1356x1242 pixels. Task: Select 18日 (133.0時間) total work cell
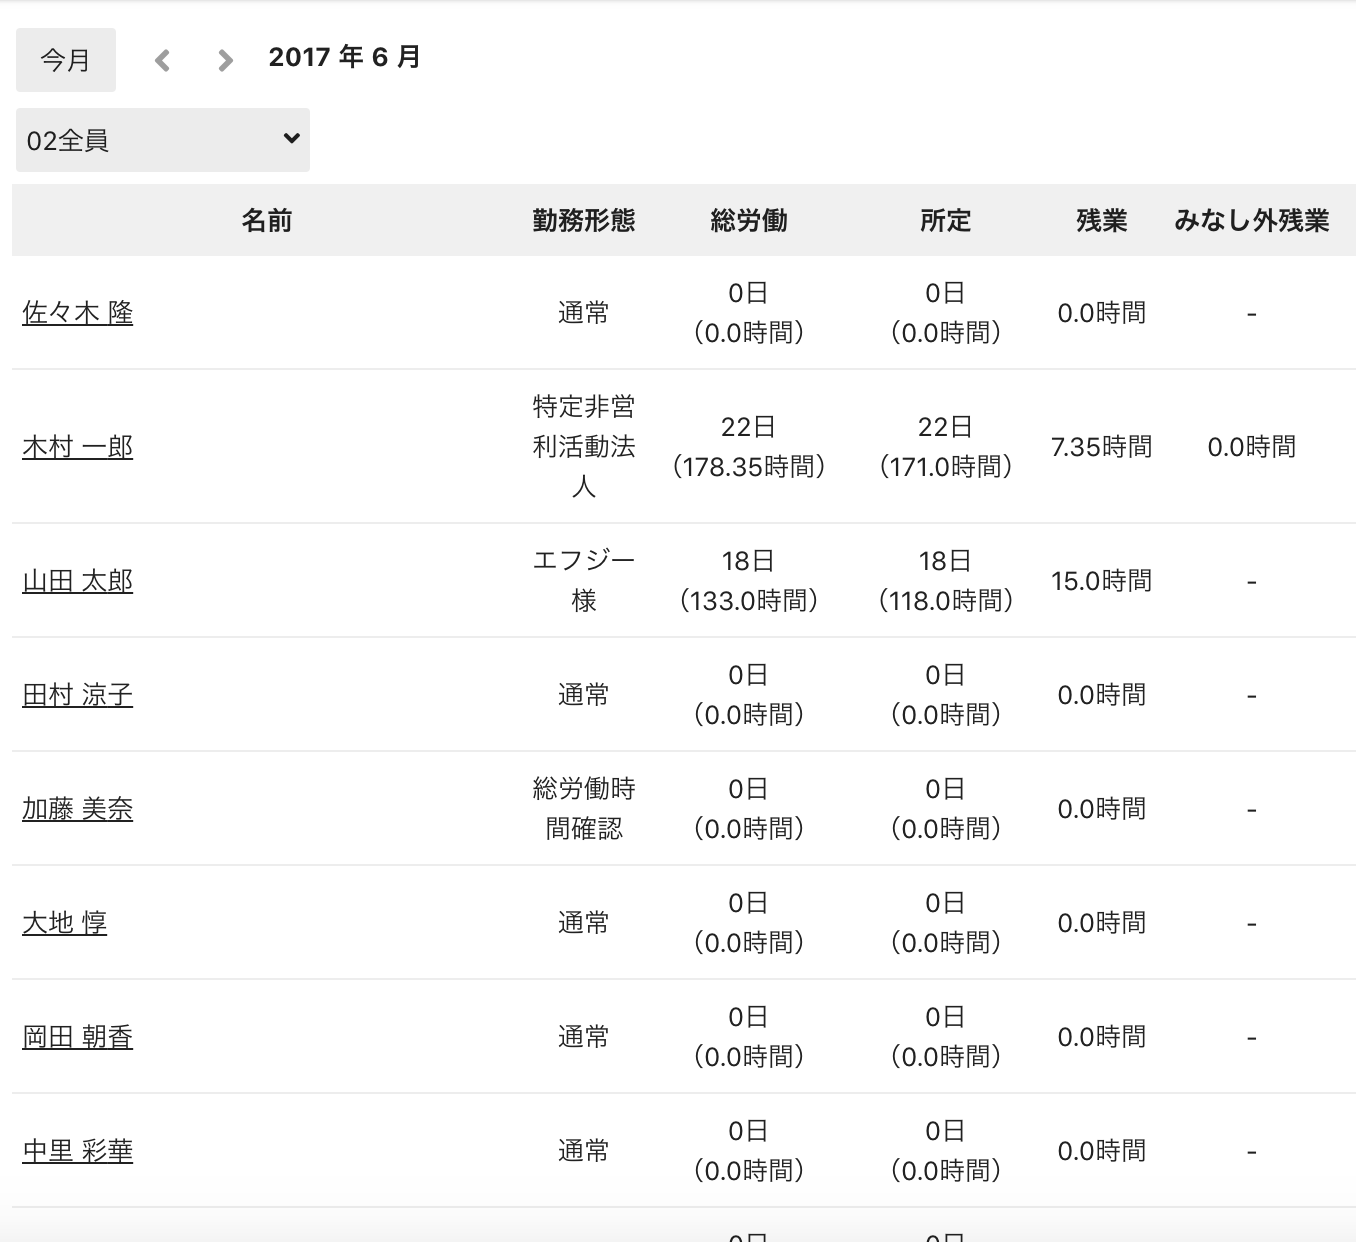tap(749, 581)
